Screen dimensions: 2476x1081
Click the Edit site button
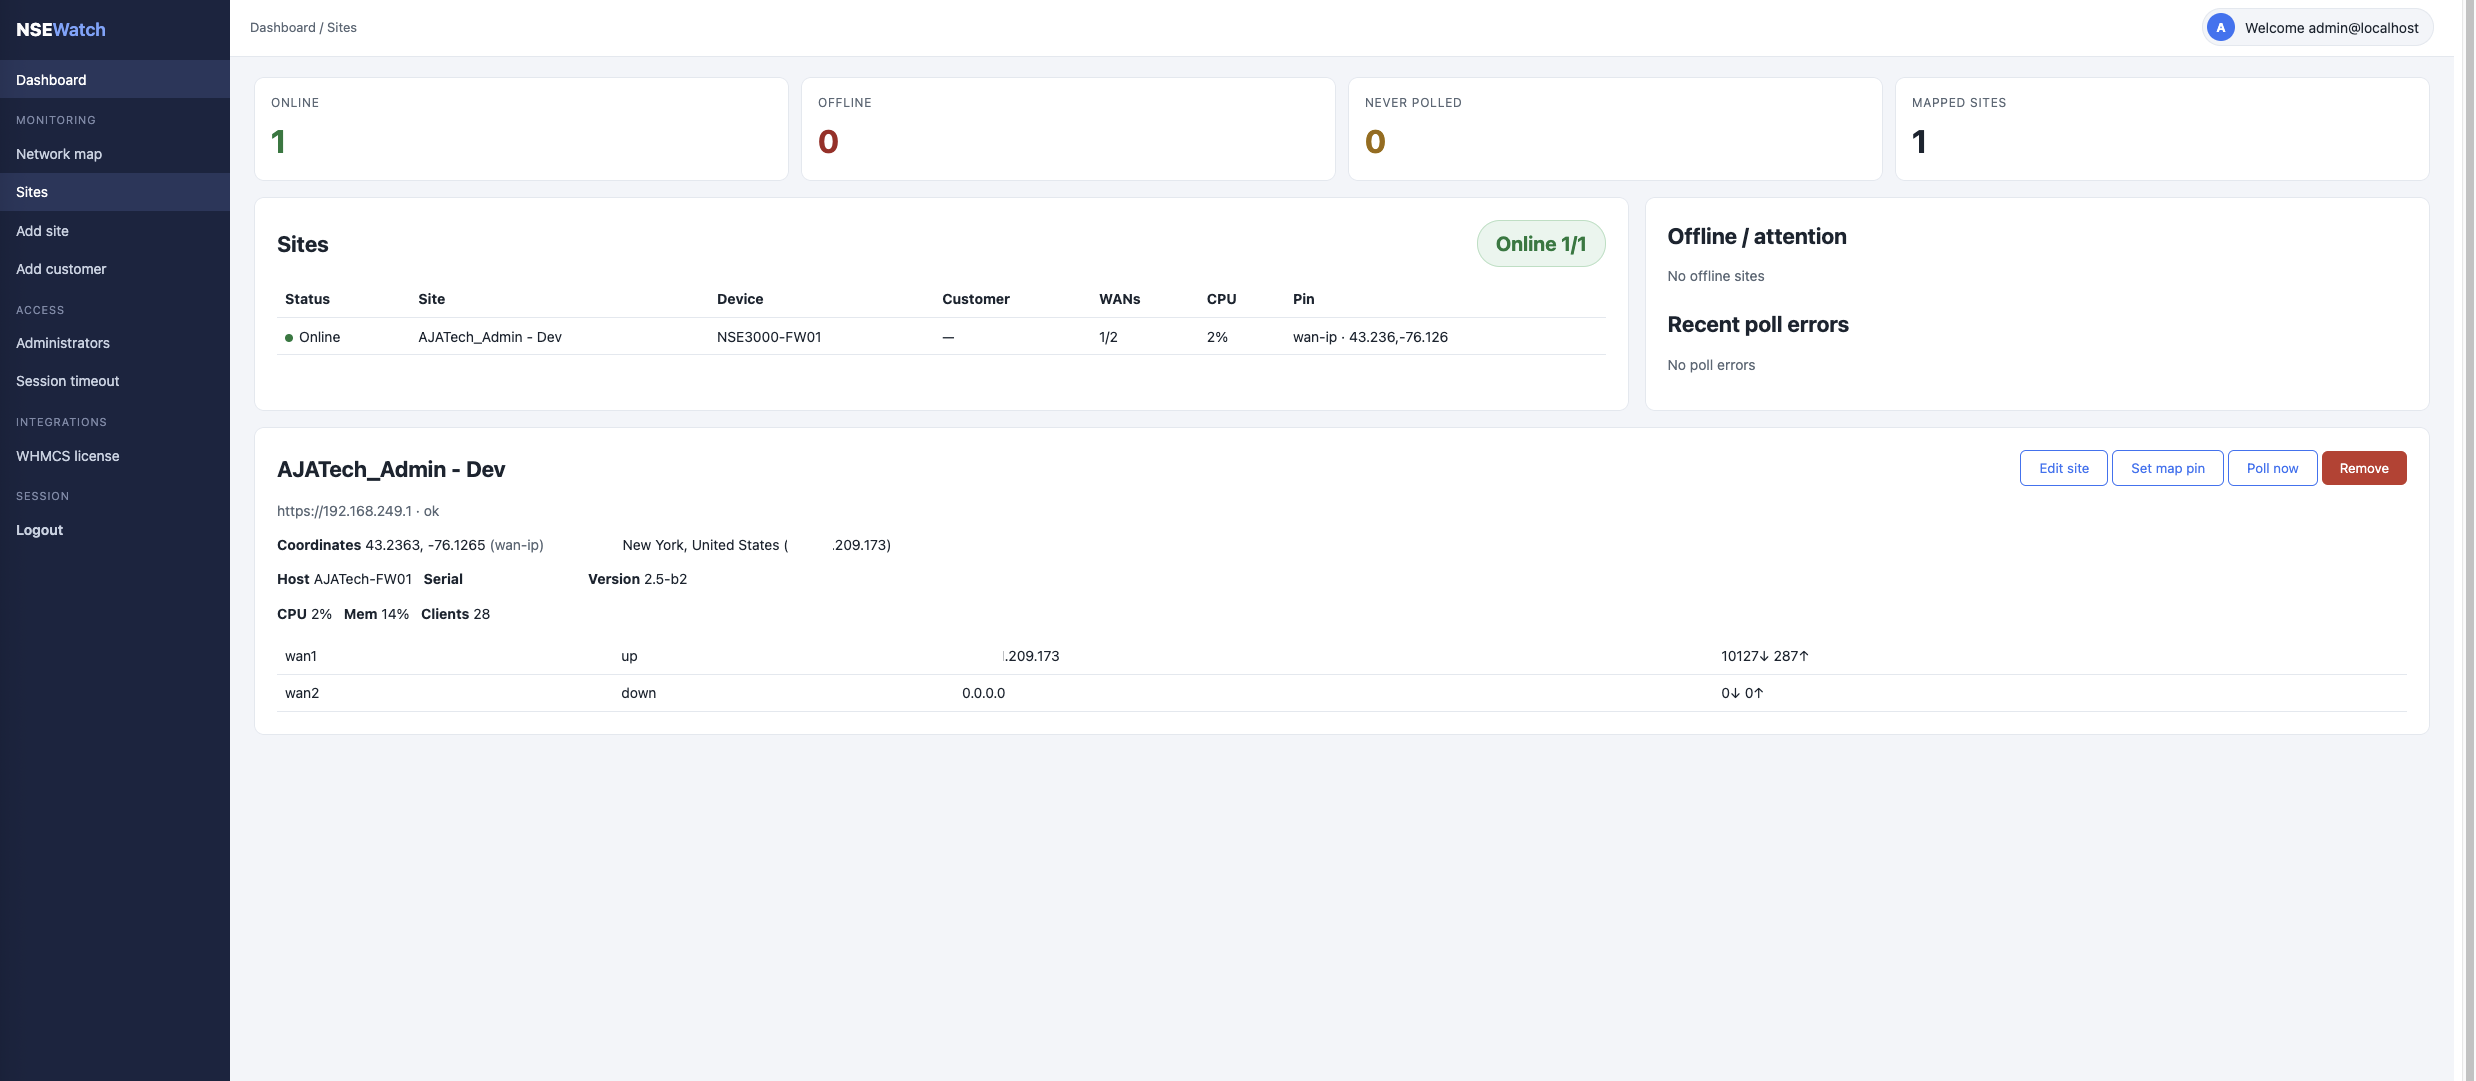pyautogui.click(x=2063, y=468)
